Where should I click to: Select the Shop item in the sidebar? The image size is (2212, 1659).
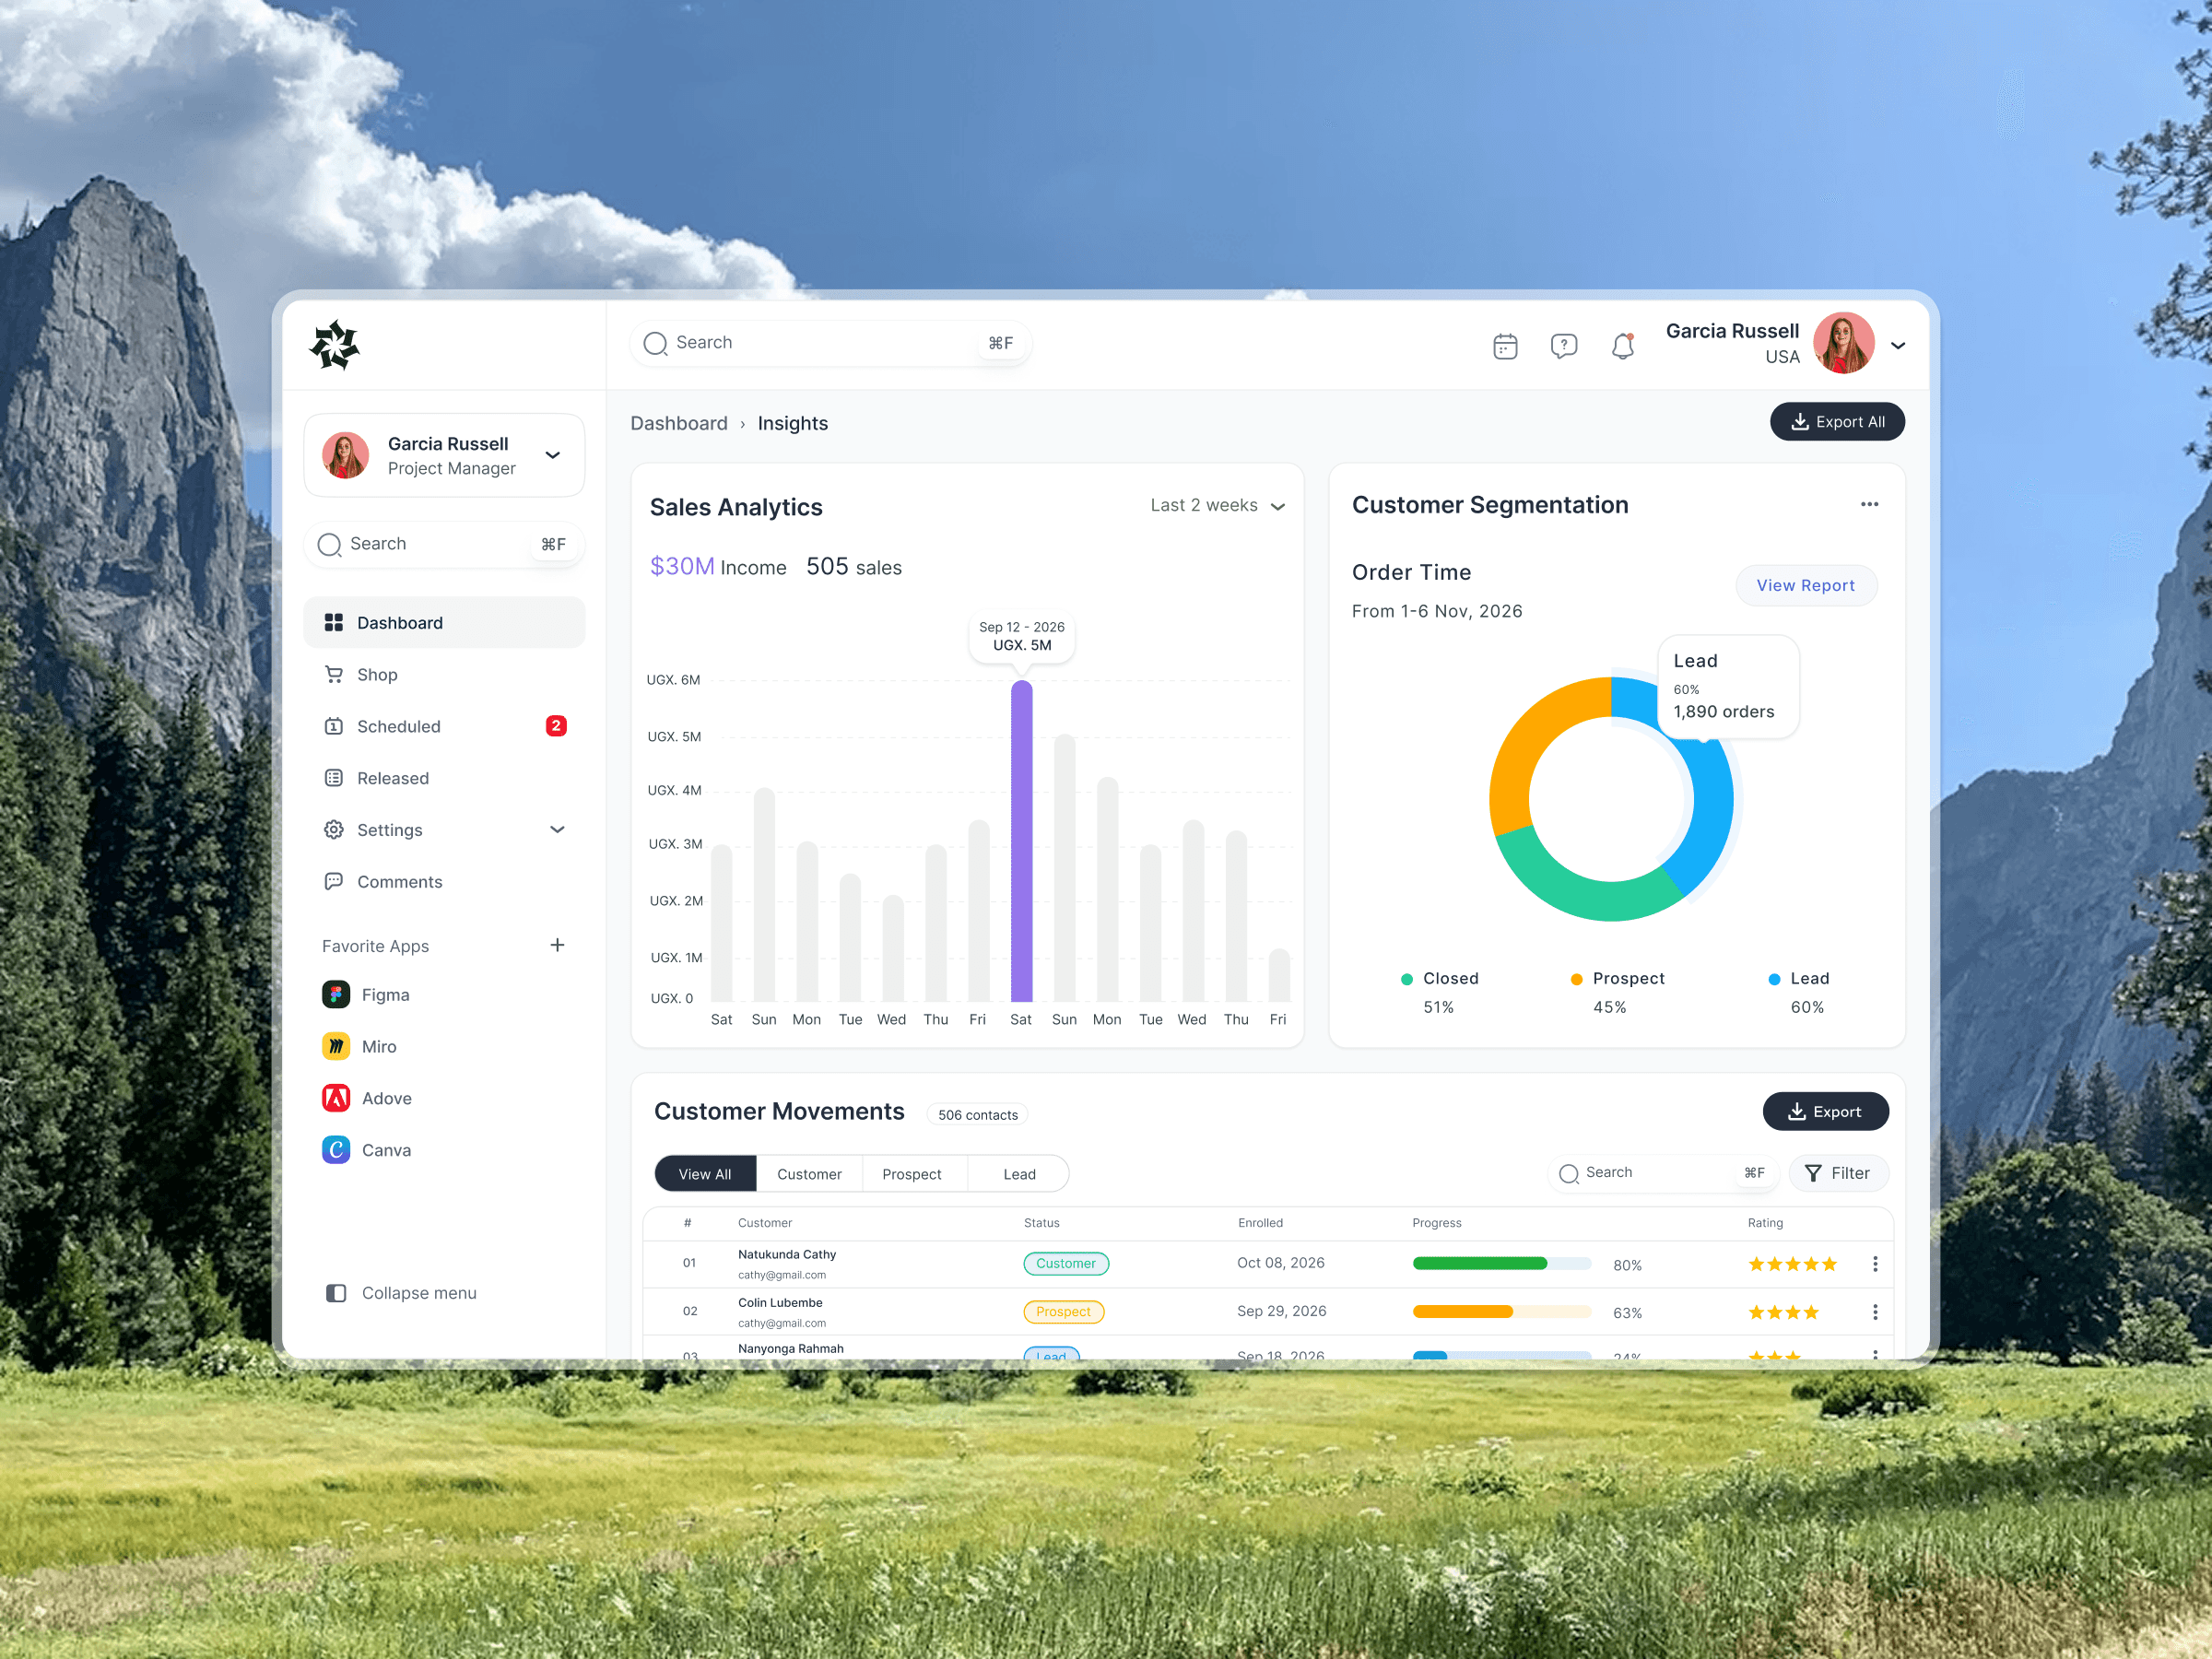pyautogui.click(x=377, y=674)
